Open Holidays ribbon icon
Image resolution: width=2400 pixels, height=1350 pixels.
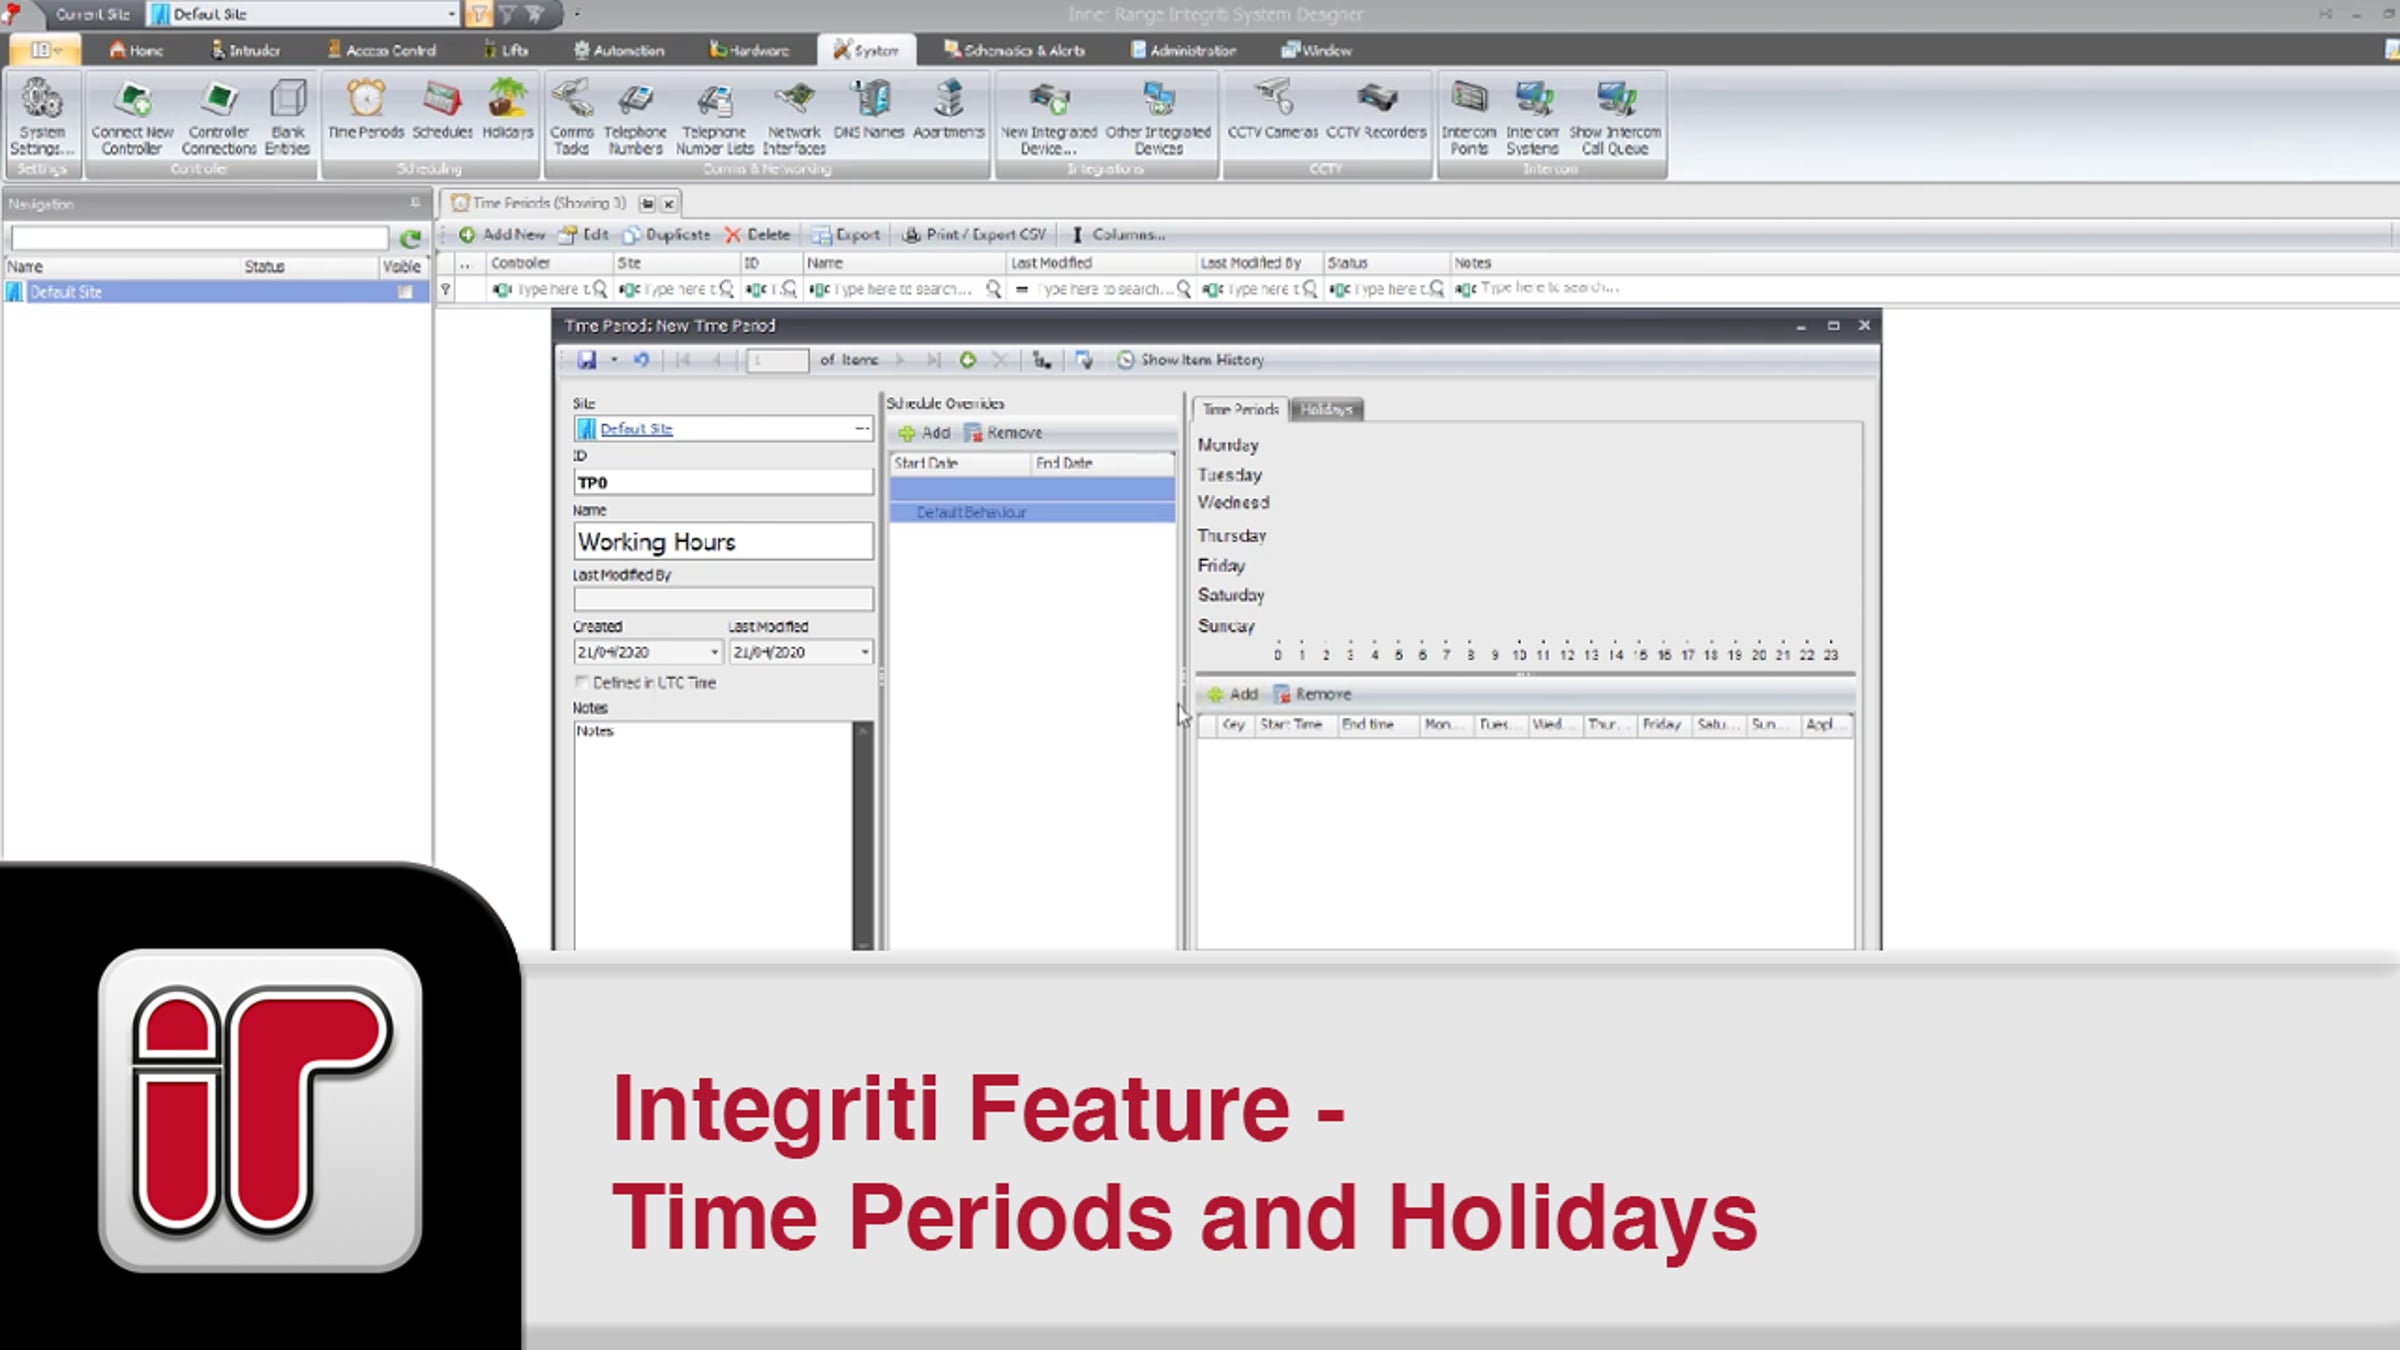[508, 110]
